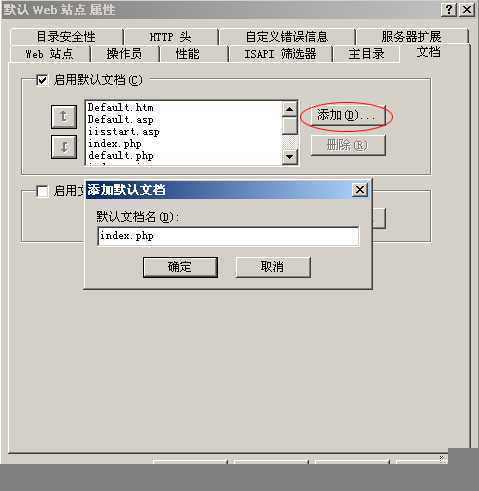The height and width of the screenshot is (491, 479).
Task: Move selected document up with arrow button
Action: click(64, 117)
